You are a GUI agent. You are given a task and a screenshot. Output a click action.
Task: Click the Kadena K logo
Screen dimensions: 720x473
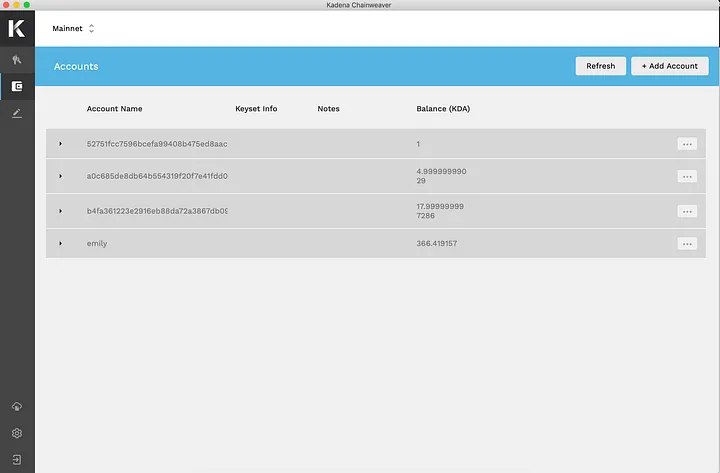click(x=17, y=28)
